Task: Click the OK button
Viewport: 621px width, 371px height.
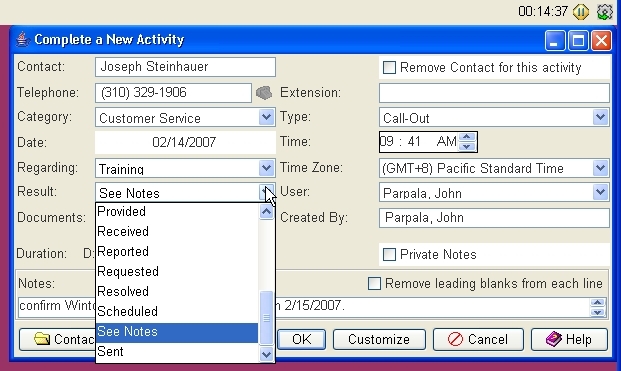Action: 301,339
